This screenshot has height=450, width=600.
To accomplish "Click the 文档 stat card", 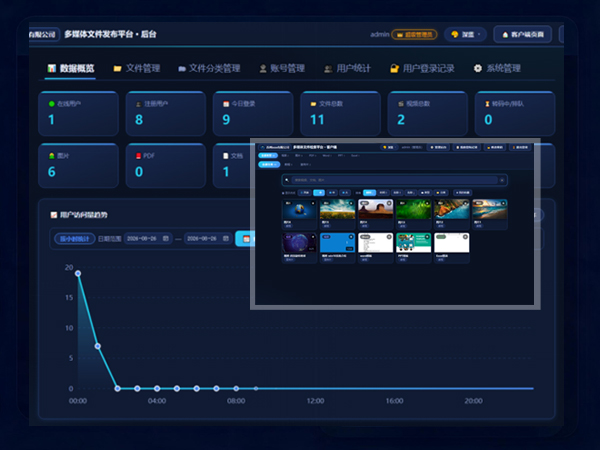I will coord(232,166).
